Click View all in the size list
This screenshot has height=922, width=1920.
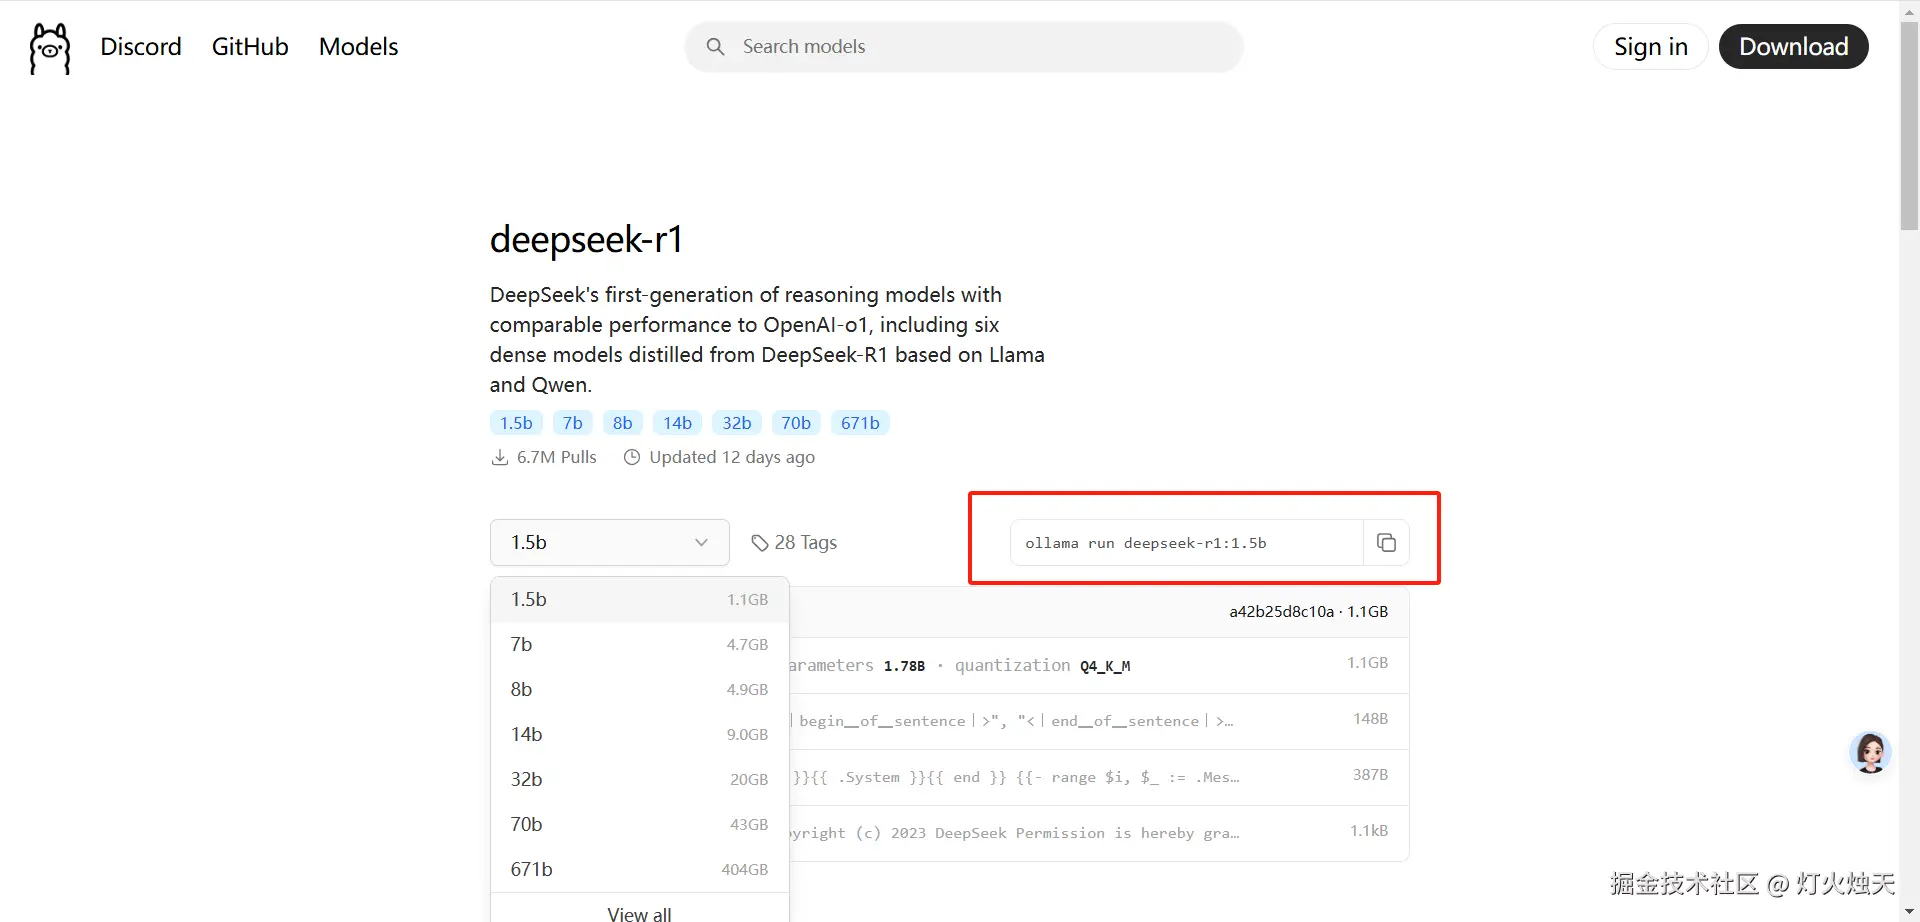pos(639,913)
